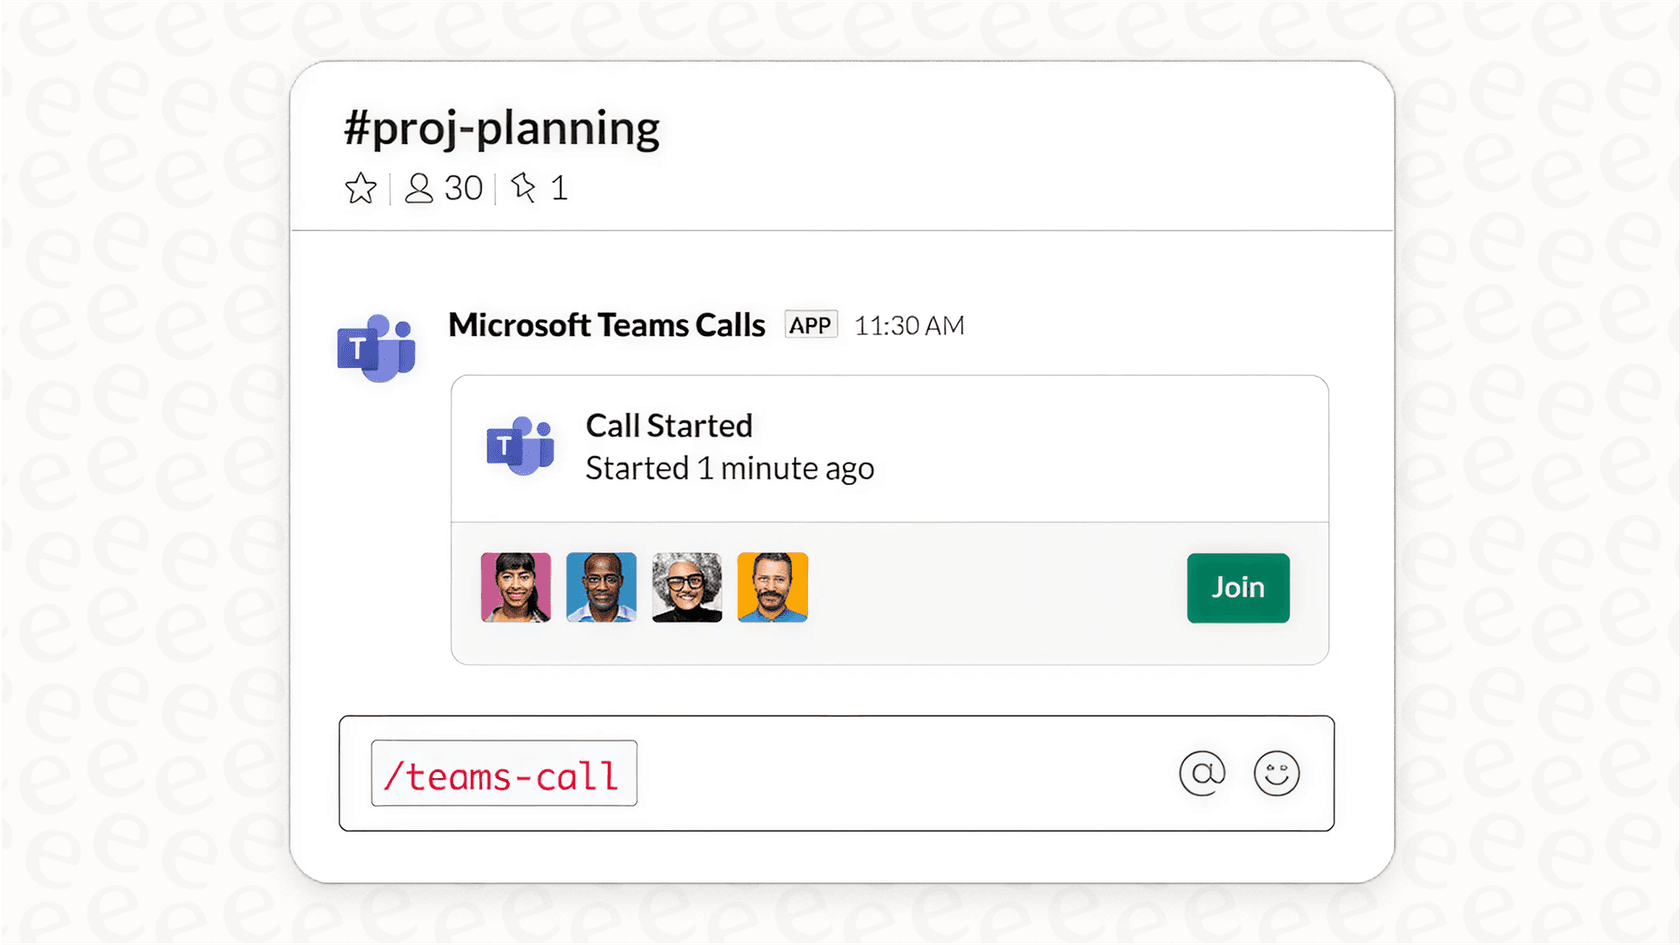This screenshot has height=945, width=1680.
Task: Expand the pinned item in the channel
Action: point(538,187)
